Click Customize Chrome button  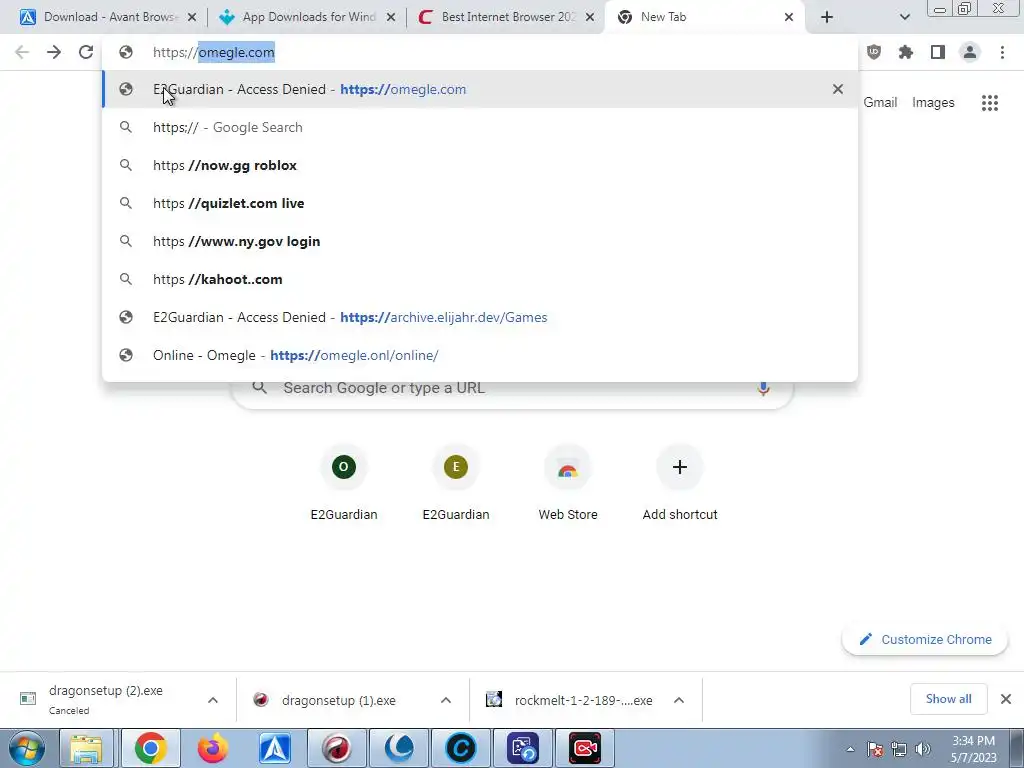tap(925, 639)
